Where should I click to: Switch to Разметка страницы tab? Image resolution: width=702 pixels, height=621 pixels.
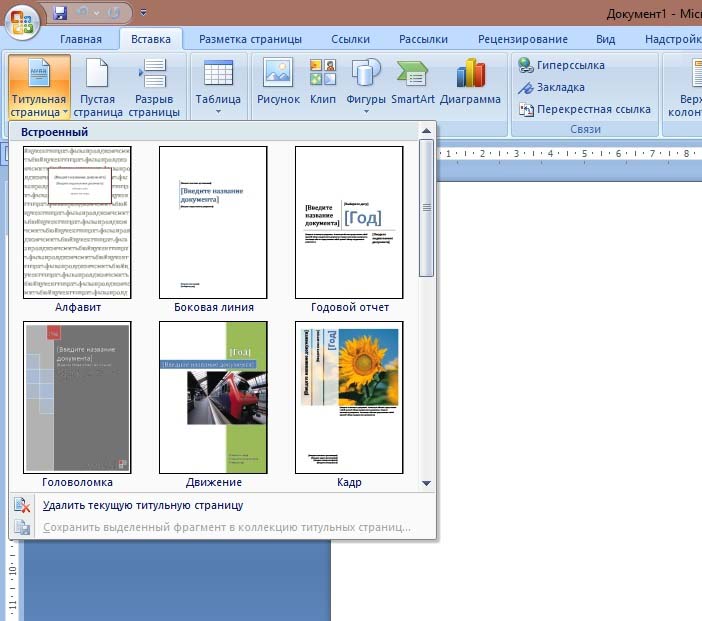click(x=250, y=39)
